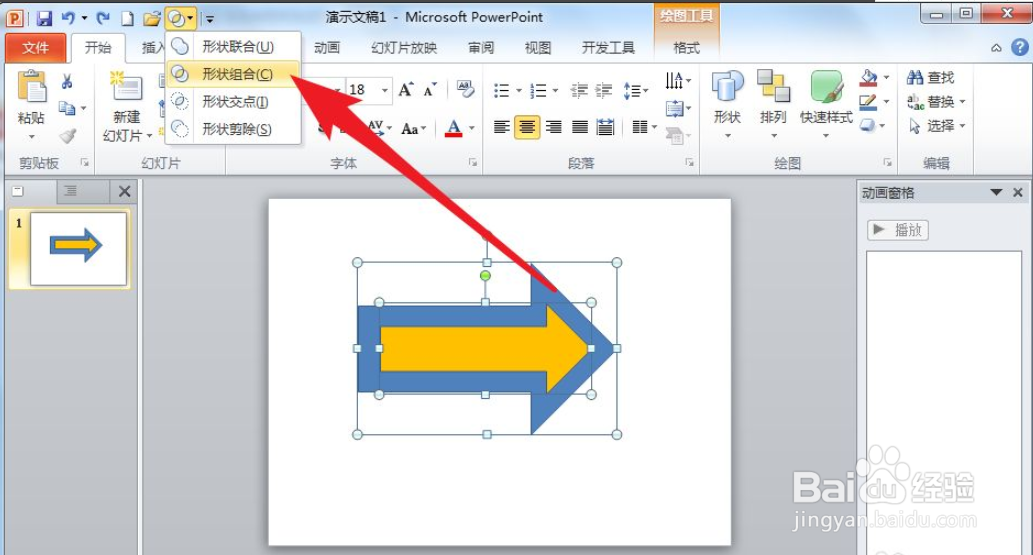The width and height of the screenshot is (1033, 555).
Task: Open the 快速样式 quick styles gallery
Action: click(x=825, y=102)
